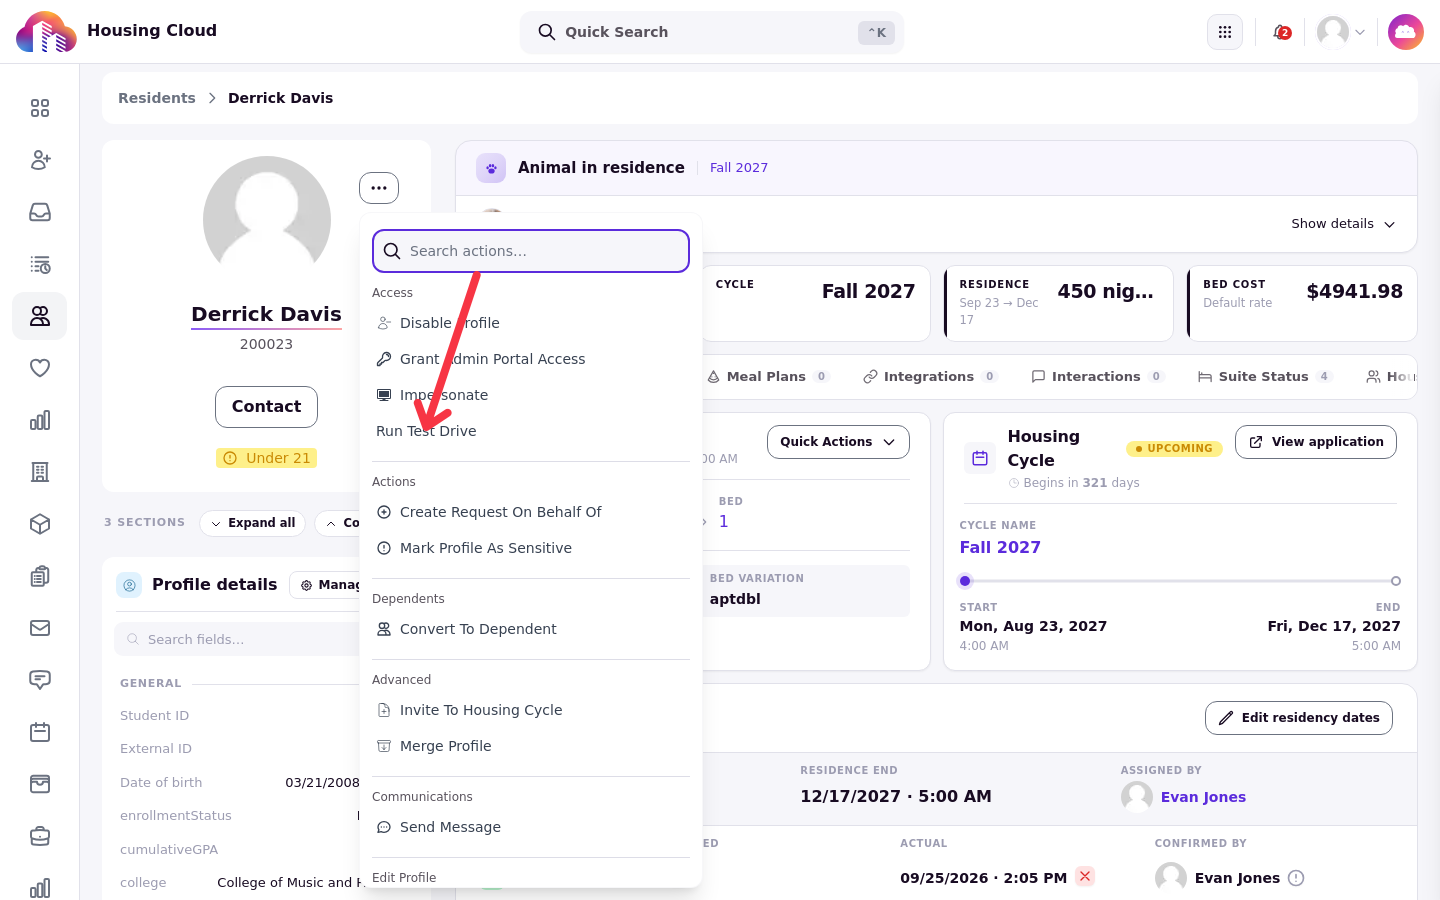Open the user avatar account dropdown
This screenshot has height=900, width=1440.
coord(1341,32)
